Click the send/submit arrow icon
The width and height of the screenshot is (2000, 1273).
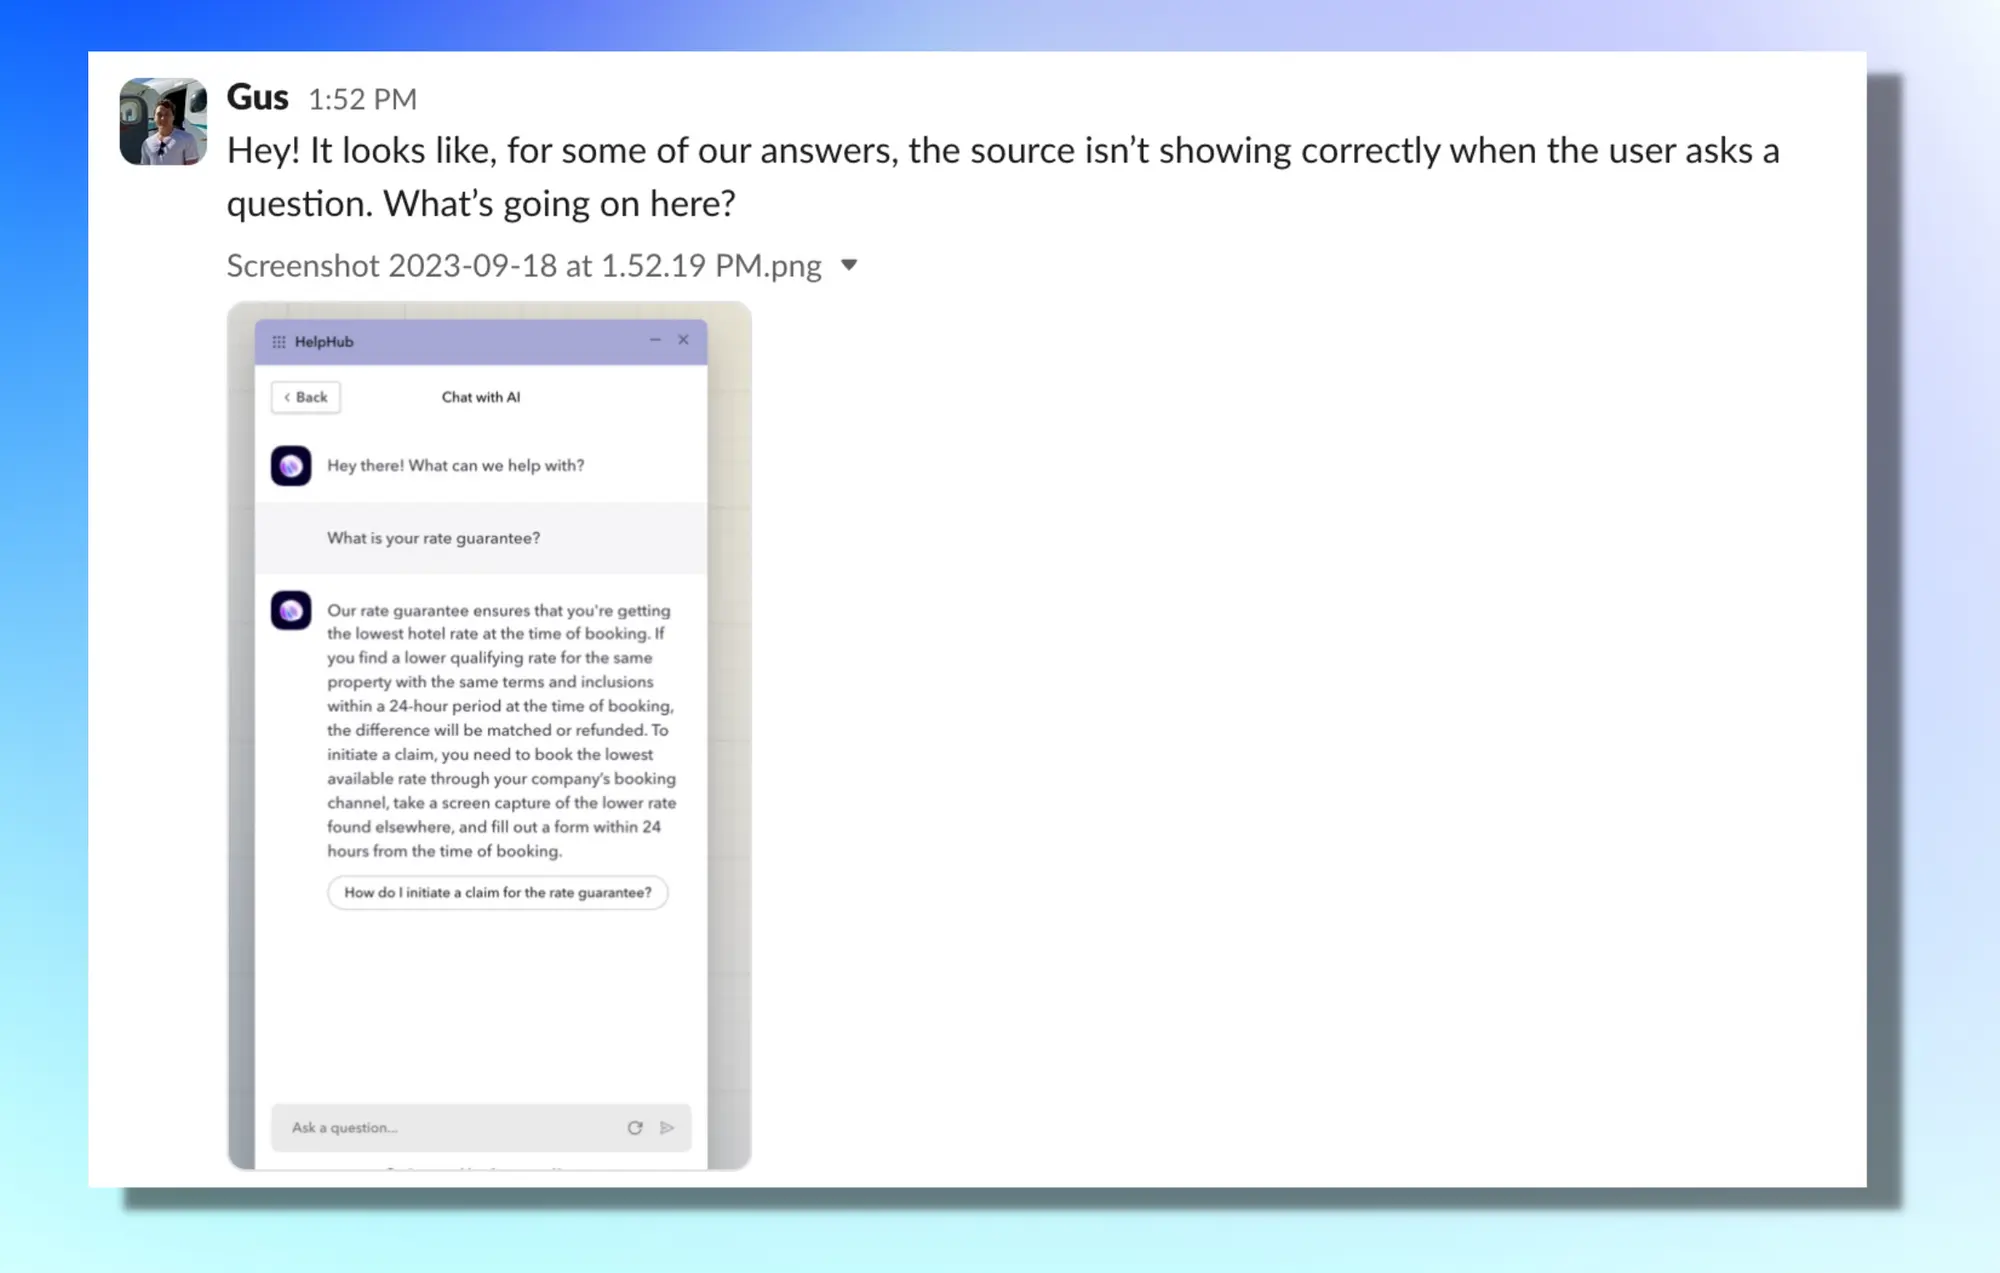click(668, 1127)
